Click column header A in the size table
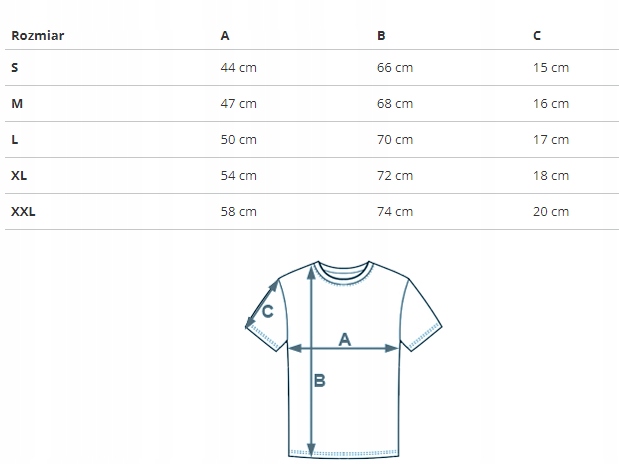Viewport: 619px width, 464px height. click(225, 36)
